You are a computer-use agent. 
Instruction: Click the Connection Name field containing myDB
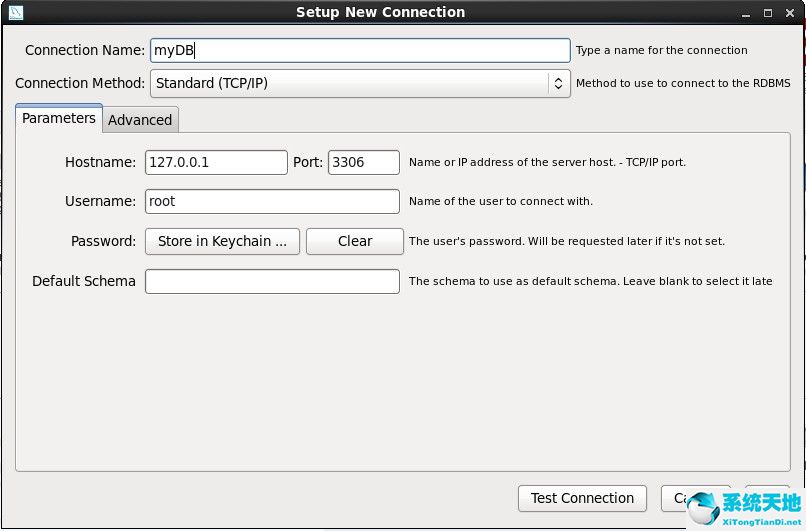[x=360, y=50]
